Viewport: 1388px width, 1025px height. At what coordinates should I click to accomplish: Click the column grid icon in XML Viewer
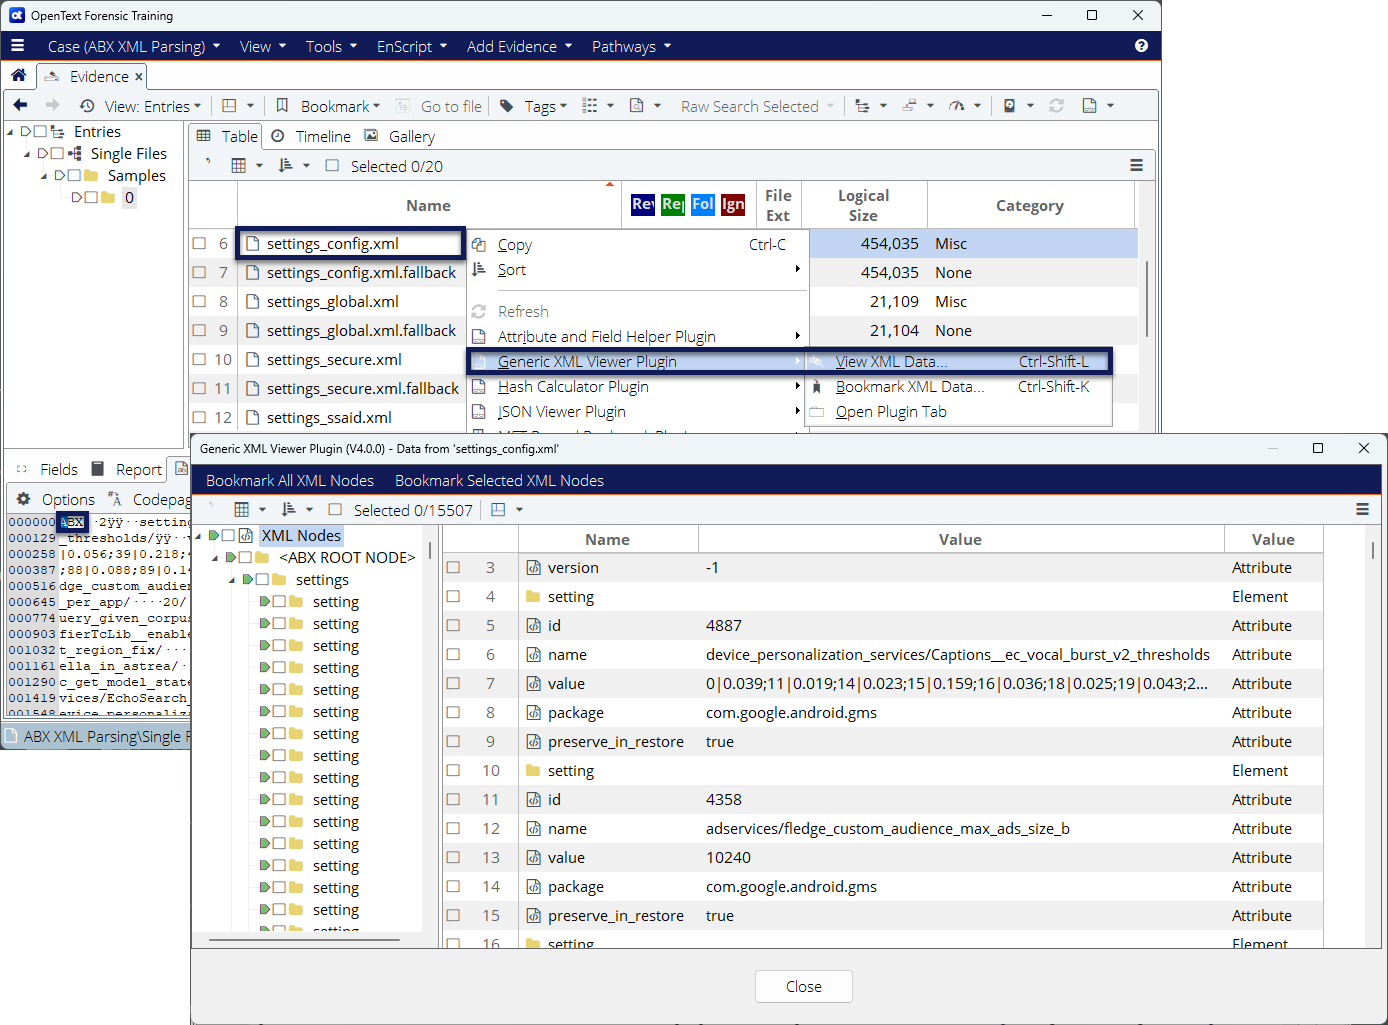point(242,510)
